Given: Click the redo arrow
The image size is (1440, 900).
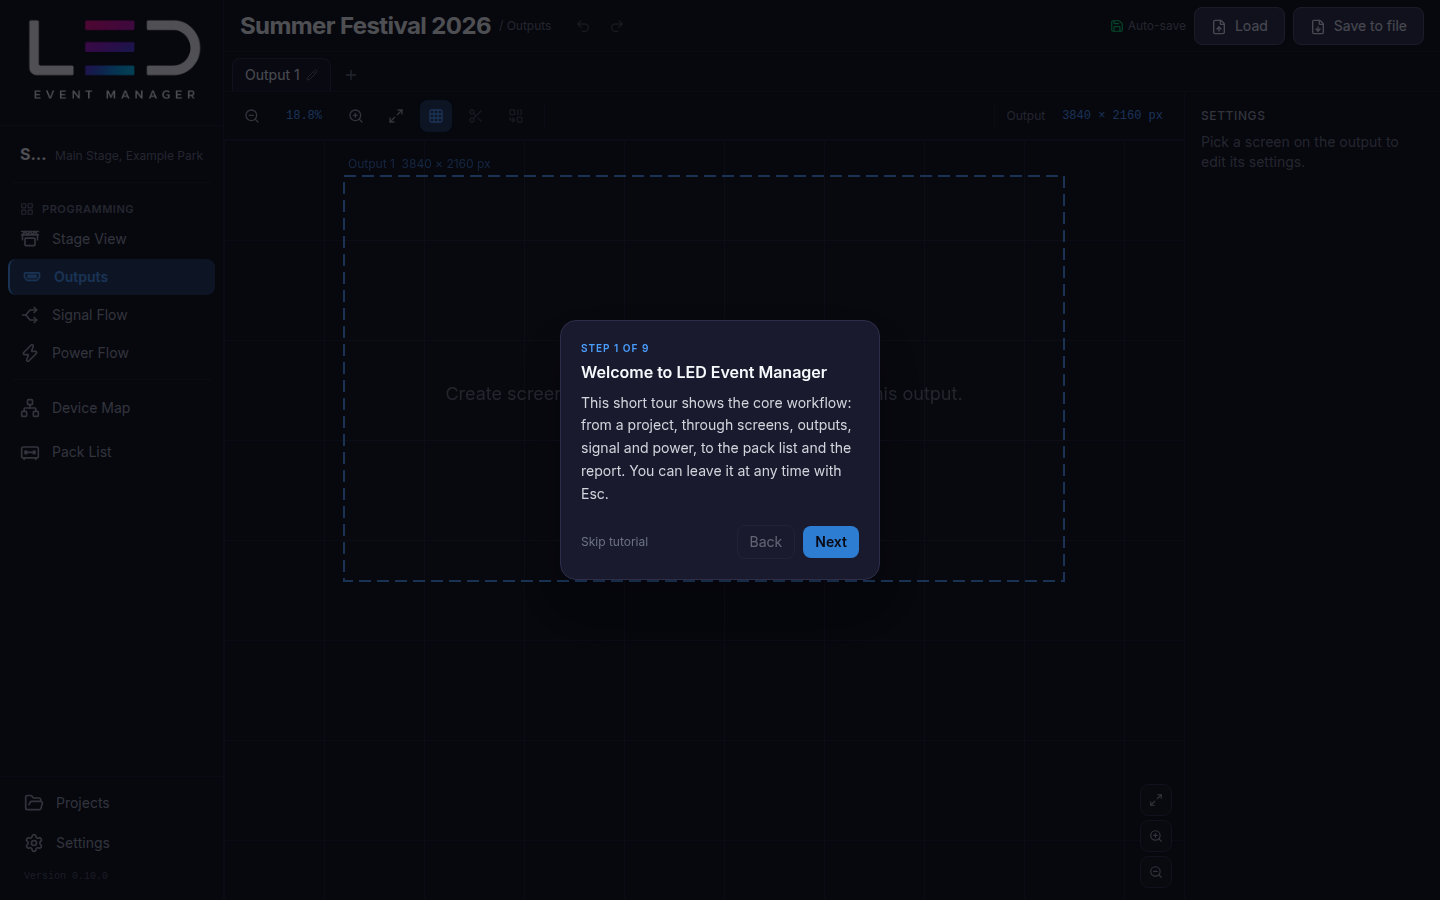Looking at the screenshot, I should [x=617, y=26].
